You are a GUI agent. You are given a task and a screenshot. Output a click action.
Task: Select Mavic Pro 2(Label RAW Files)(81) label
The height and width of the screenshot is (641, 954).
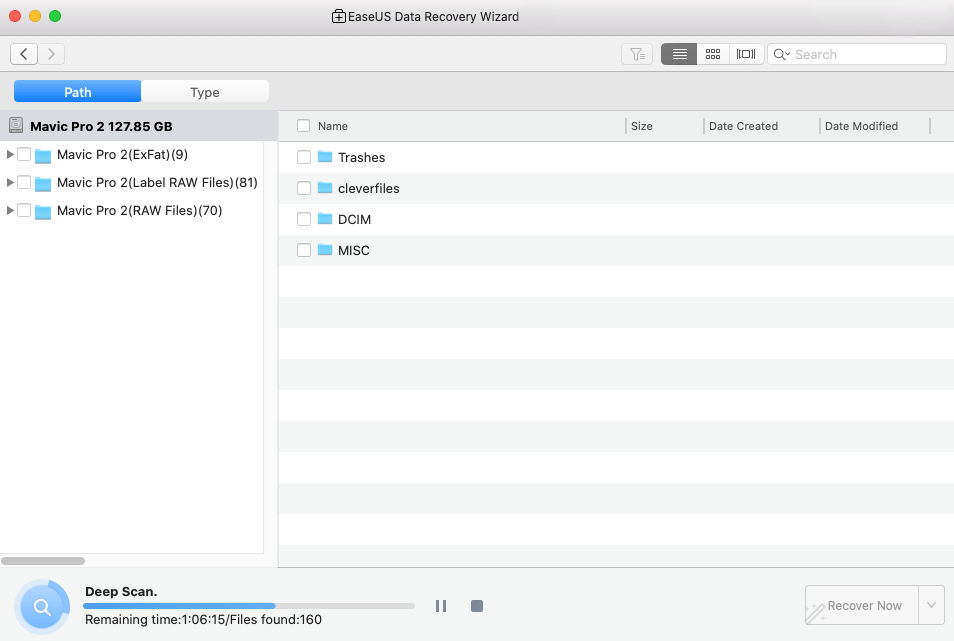(x=157, y=182)
